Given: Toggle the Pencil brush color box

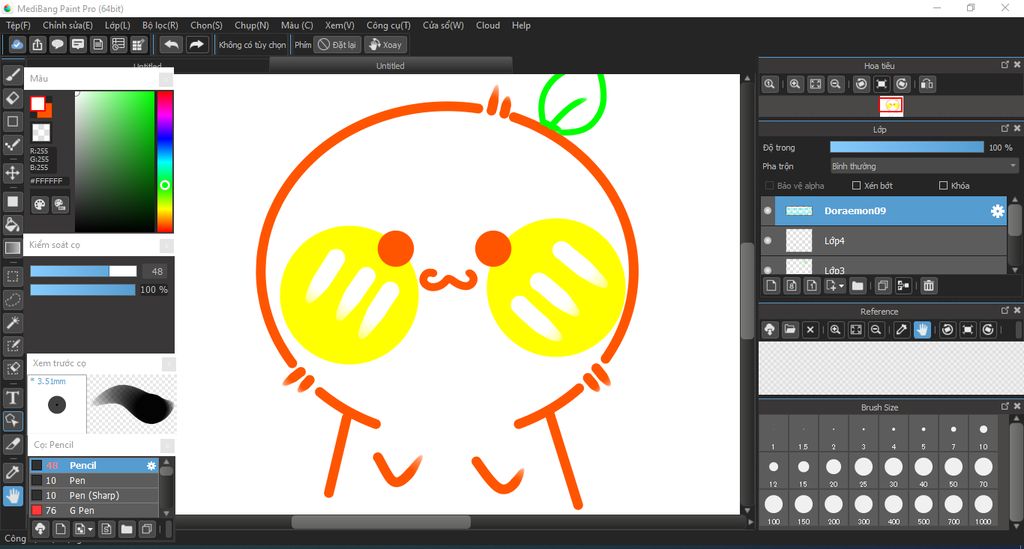Looking at the screenshot, I should point(37,465).
